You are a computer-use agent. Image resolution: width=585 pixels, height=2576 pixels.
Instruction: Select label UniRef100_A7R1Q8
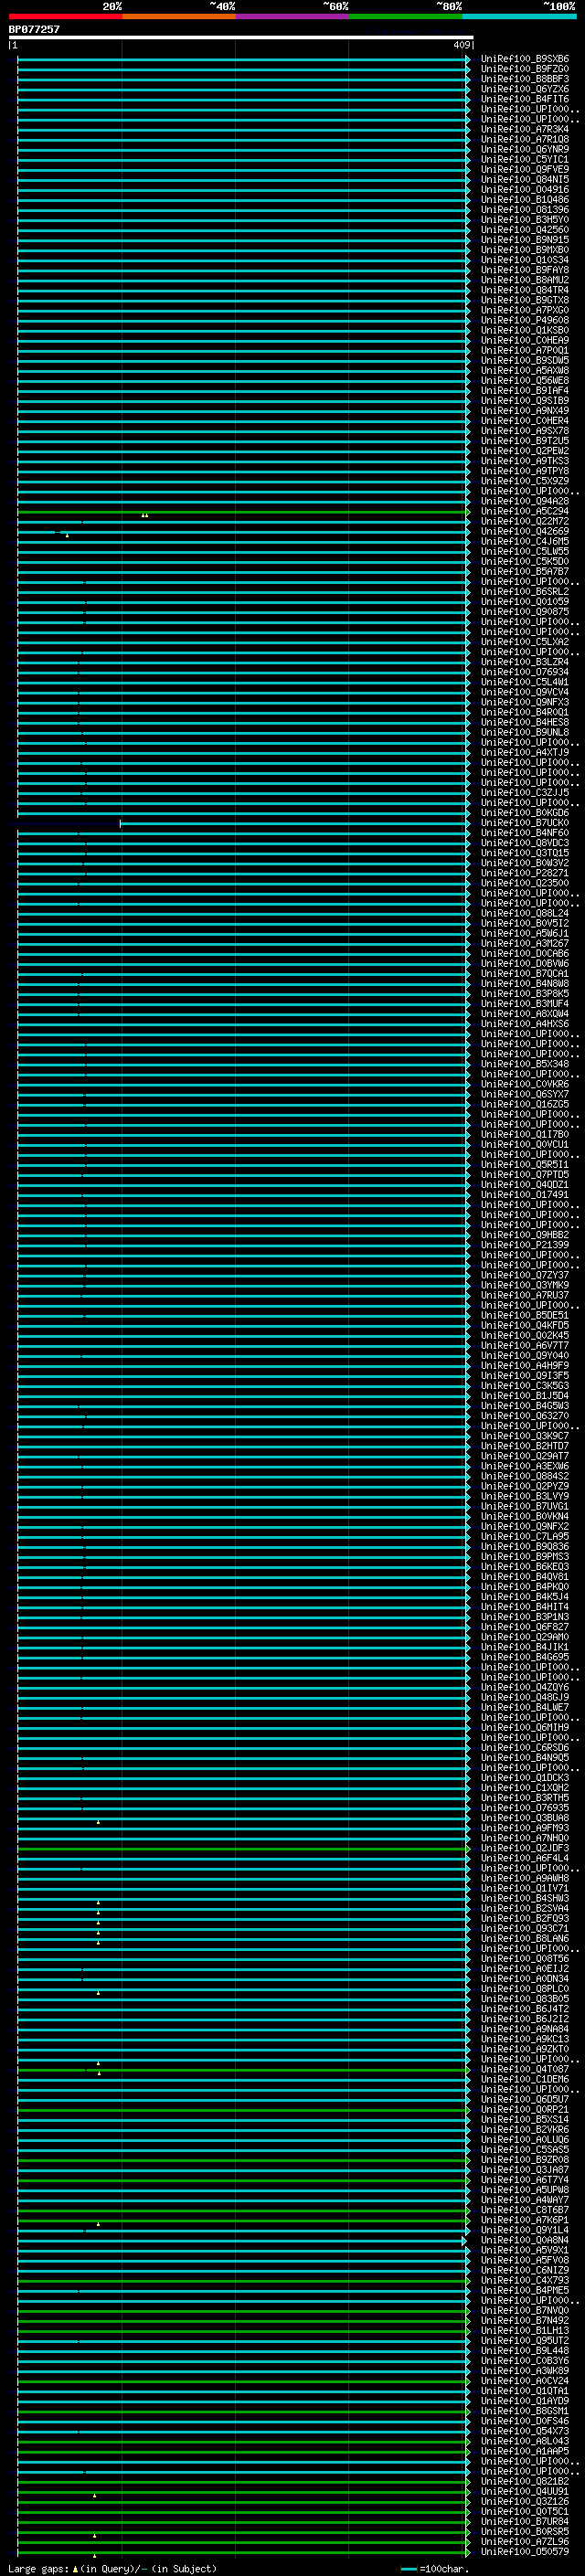pyautogui.click(x=524, y=139)
